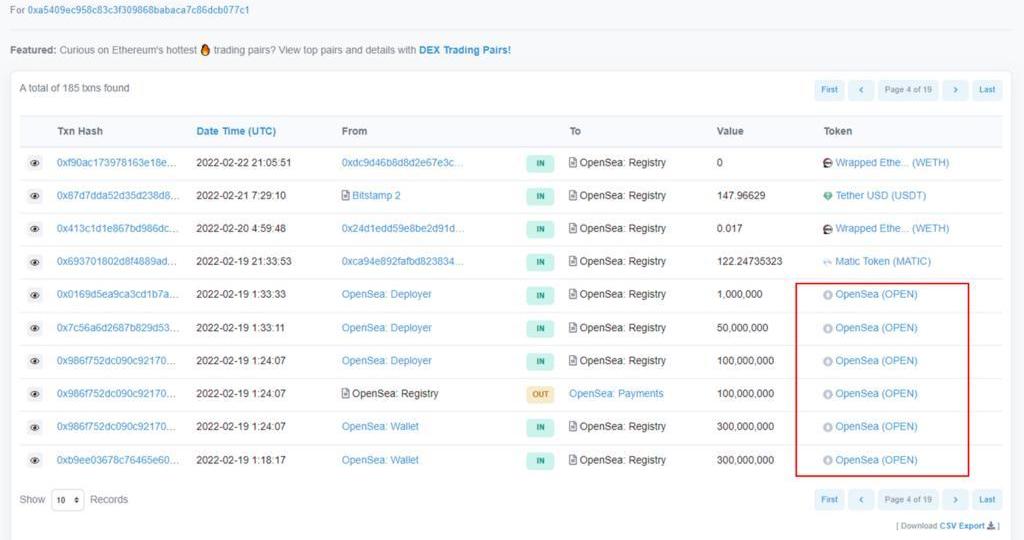Open OpenSea: Payments address link
Viewport: 1024px width, 540px height.
point(616,394)
